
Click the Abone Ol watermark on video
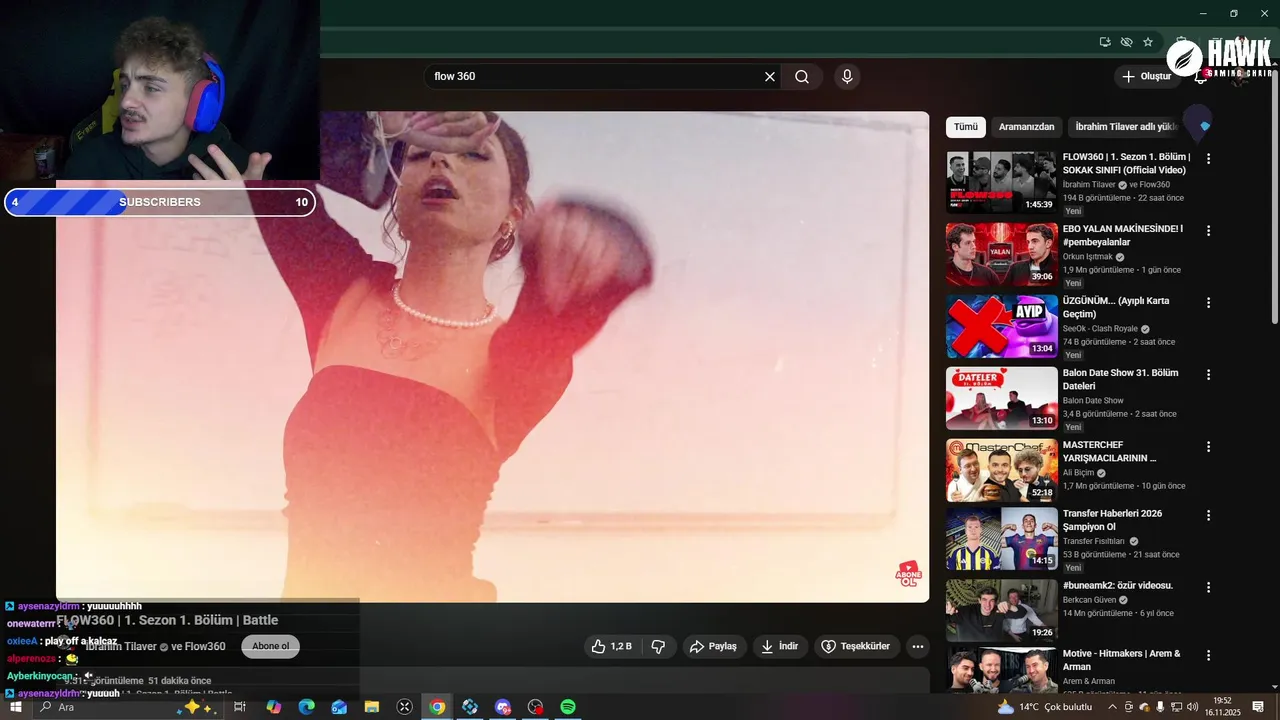coord(908,574)
